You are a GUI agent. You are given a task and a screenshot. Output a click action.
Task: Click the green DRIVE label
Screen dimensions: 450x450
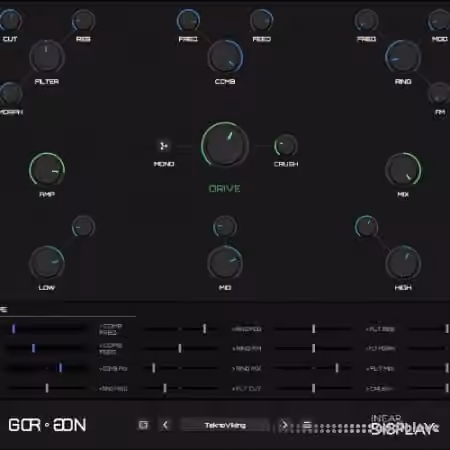(x=224, y=189)
